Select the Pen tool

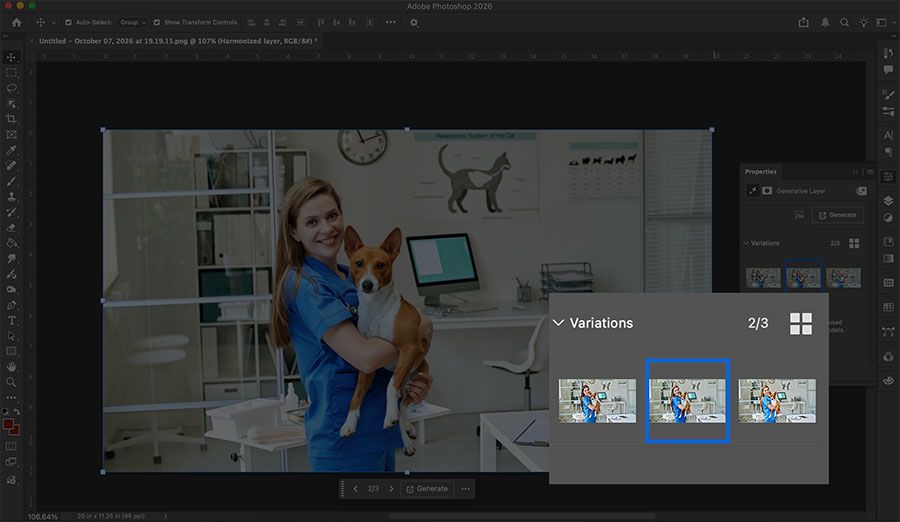click(11, 305)
